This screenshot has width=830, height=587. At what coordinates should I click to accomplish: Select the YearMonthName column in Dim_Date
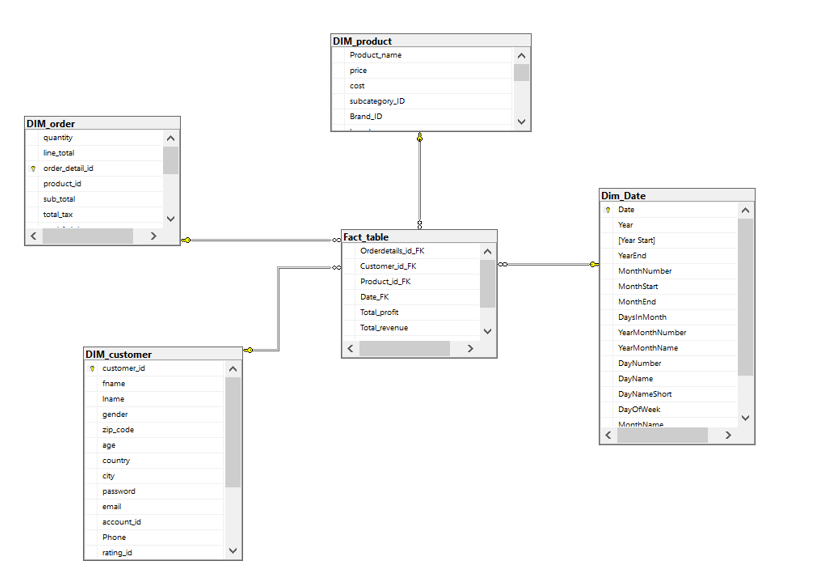pyautogui.click(x=669, y=348)
